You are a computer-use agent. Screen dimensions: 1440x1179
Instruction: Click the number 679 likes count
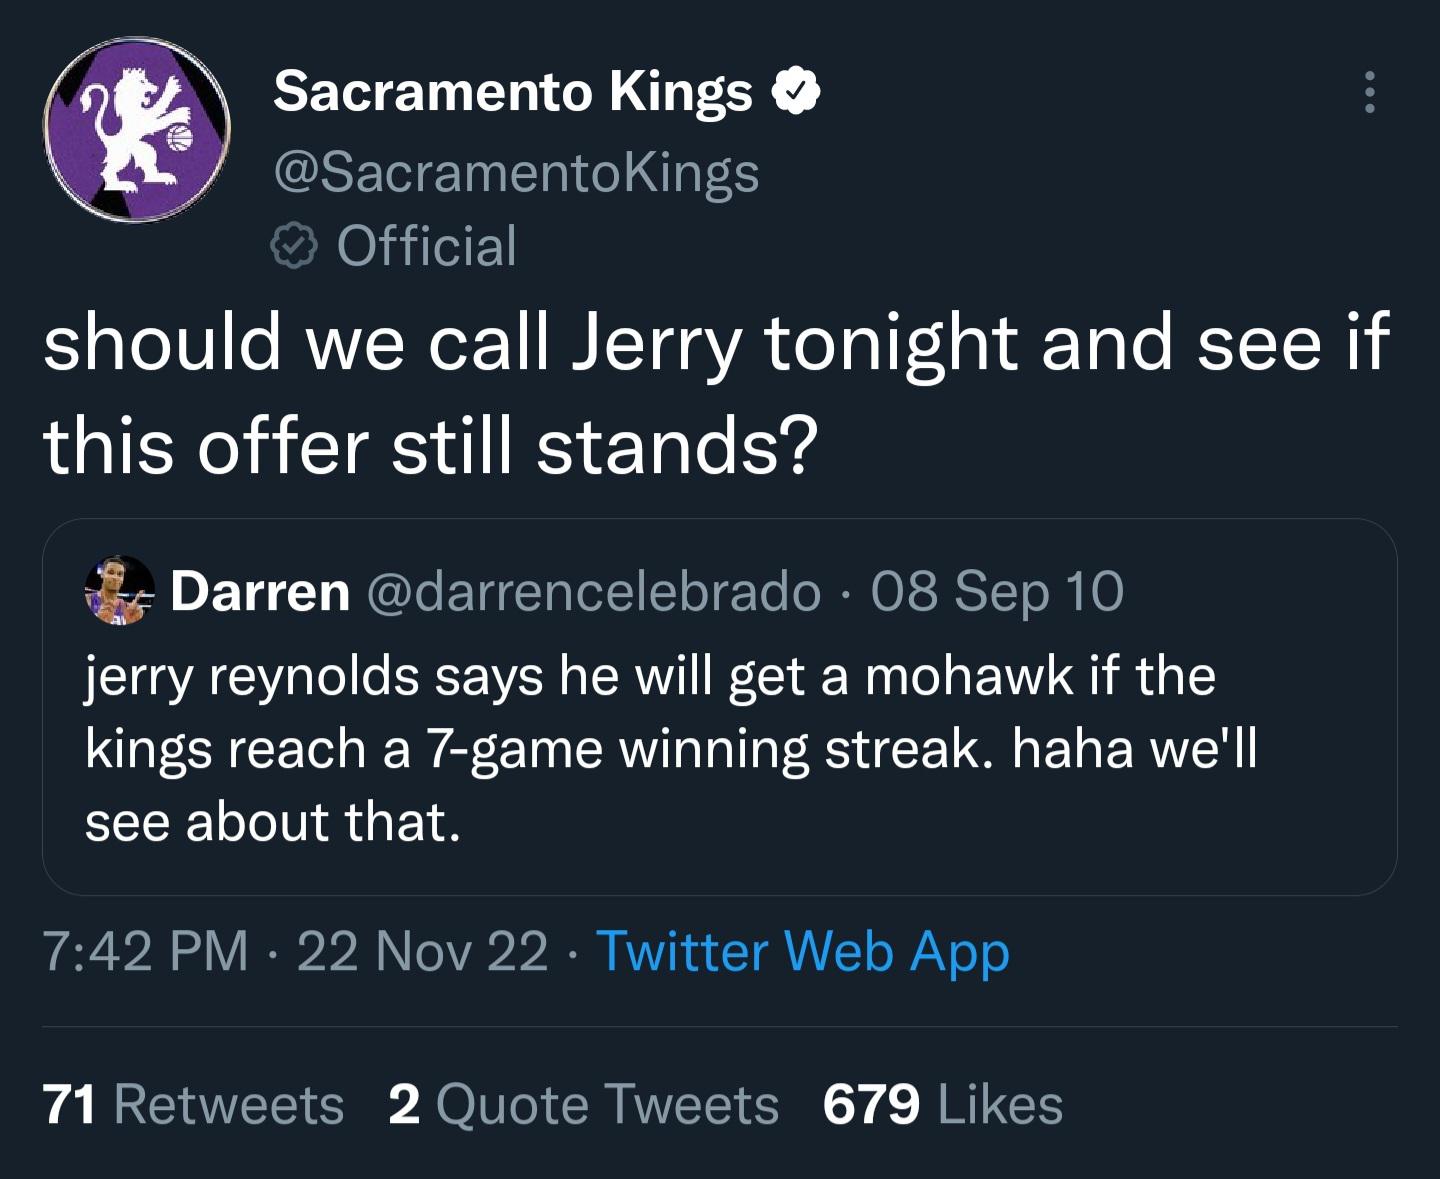871,1105
